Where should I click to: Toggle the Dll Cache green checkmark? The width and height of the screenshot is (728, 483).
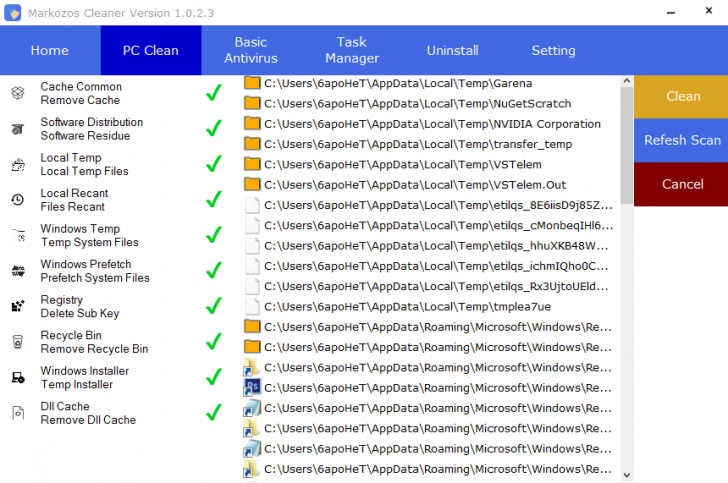tap(213, 413)
